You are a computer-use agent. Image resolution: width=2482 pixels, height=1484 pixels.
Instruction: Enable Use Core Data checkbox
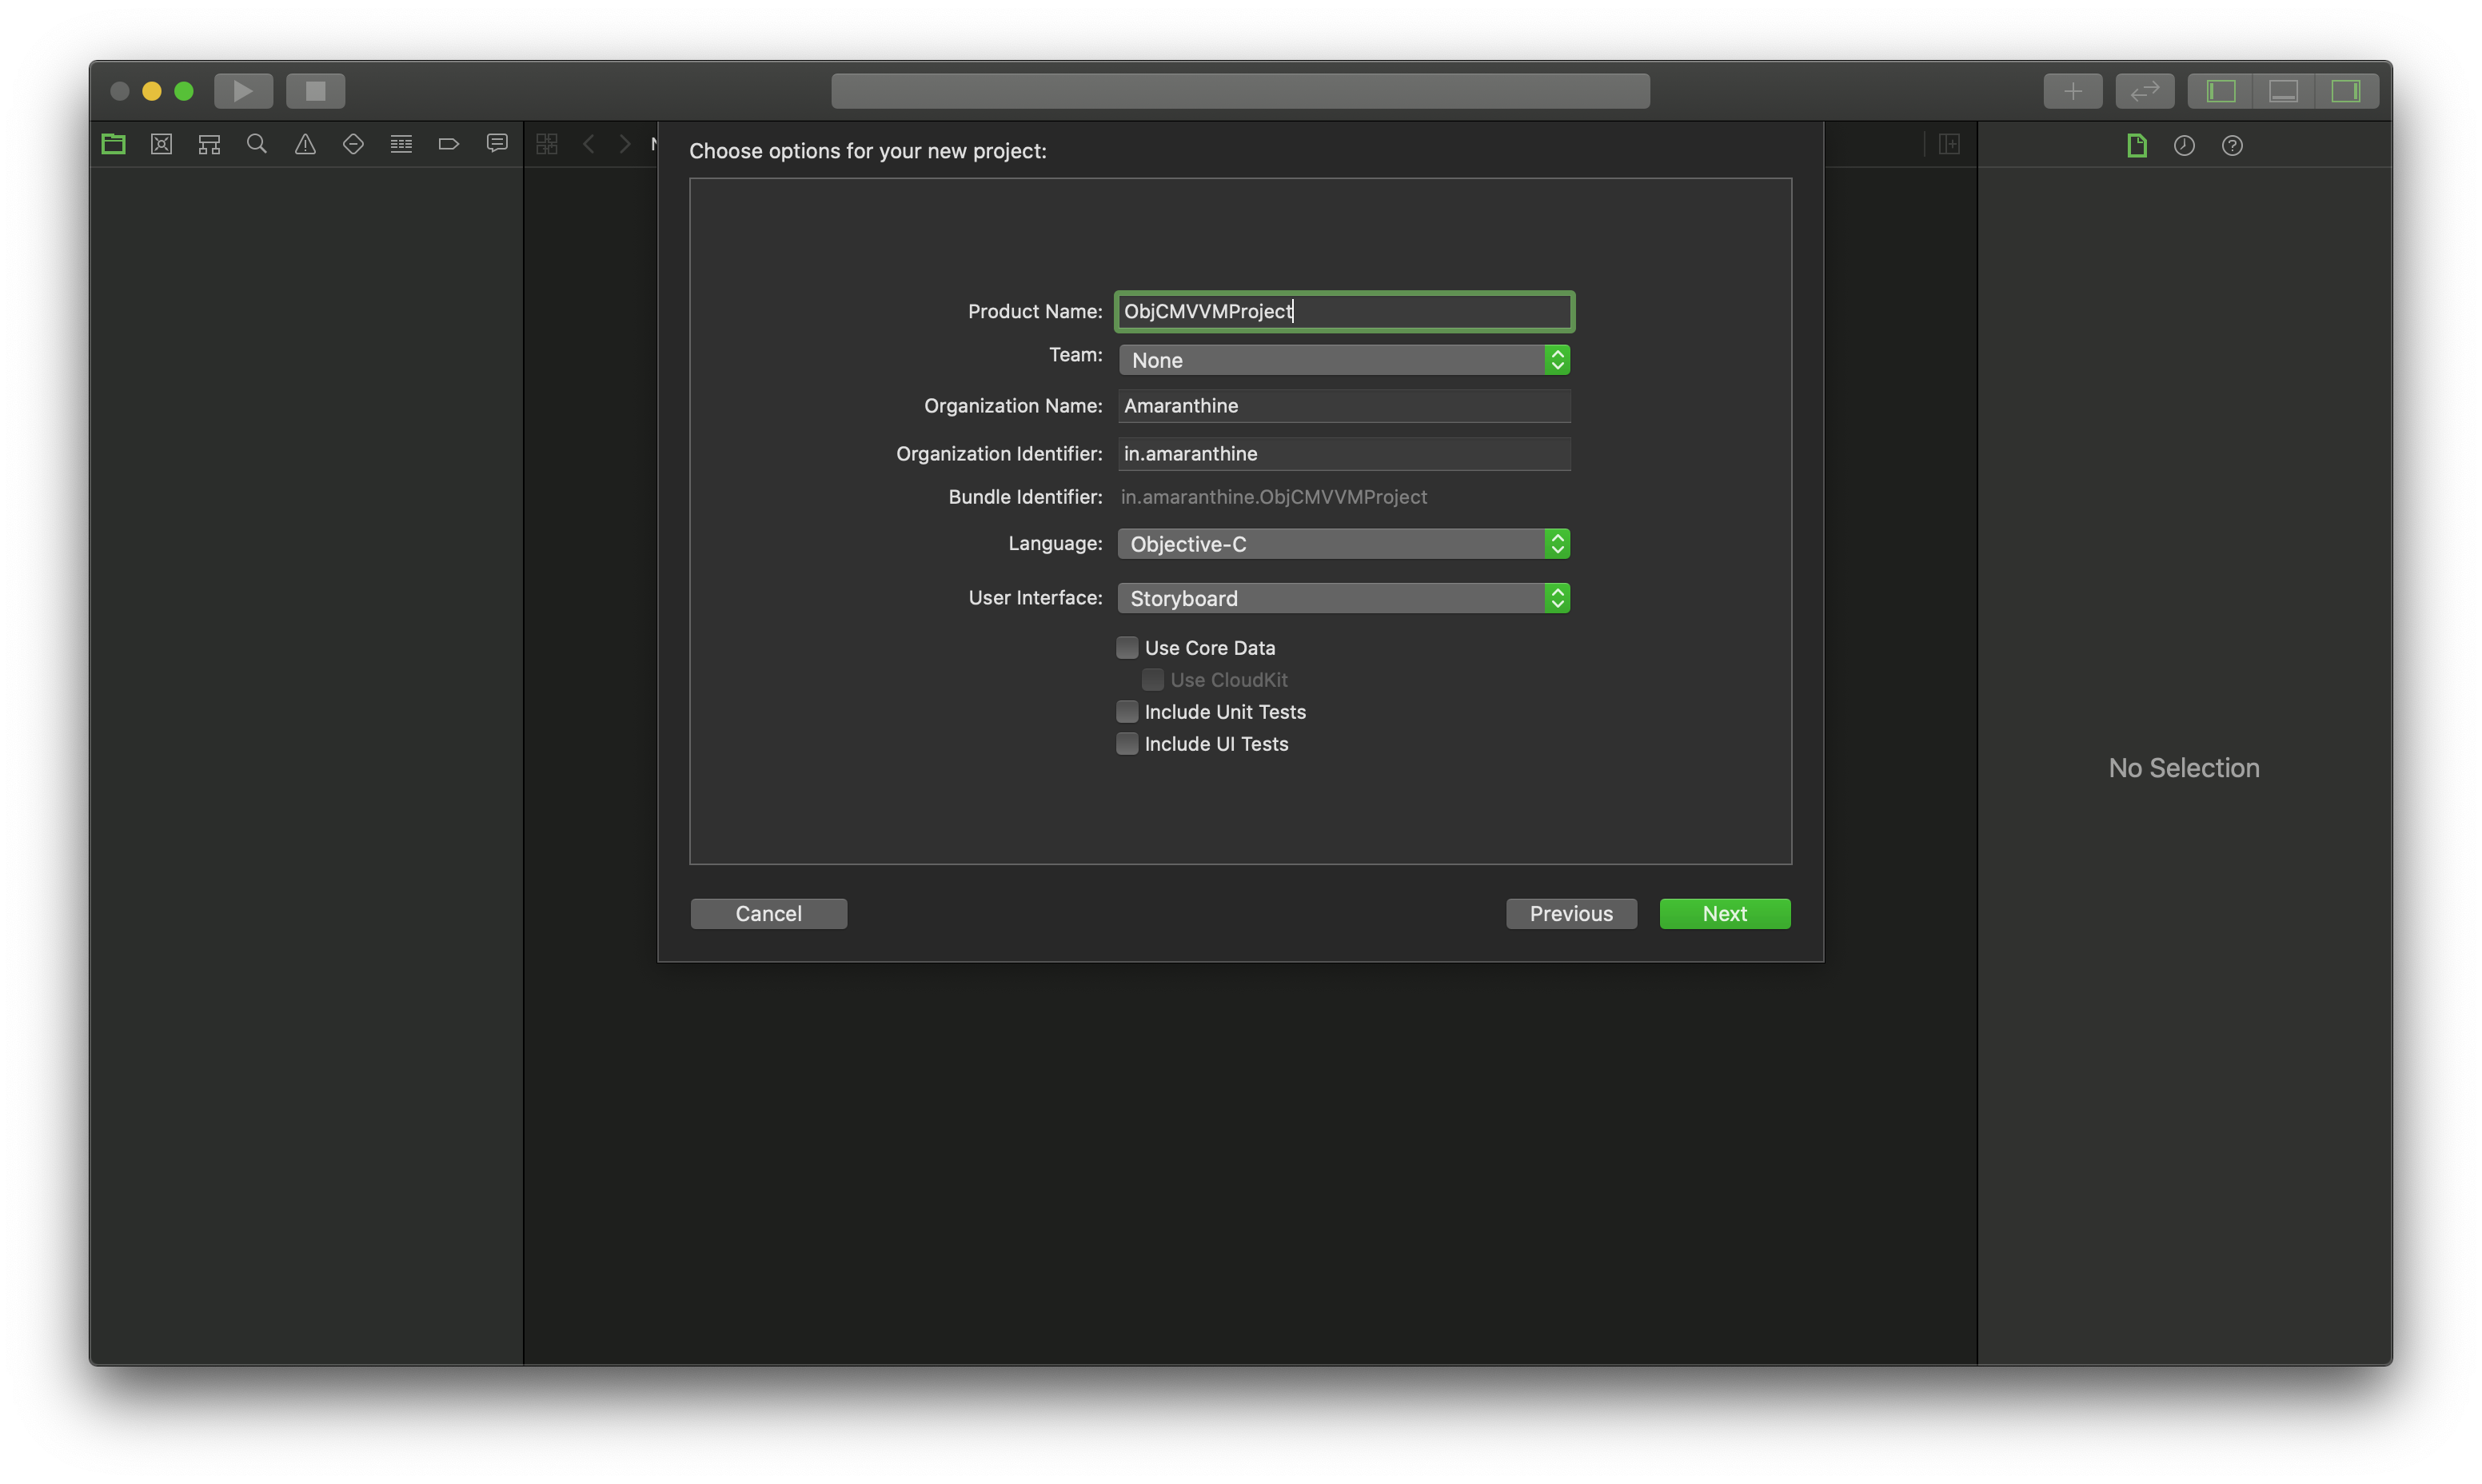coord(1127,648)
